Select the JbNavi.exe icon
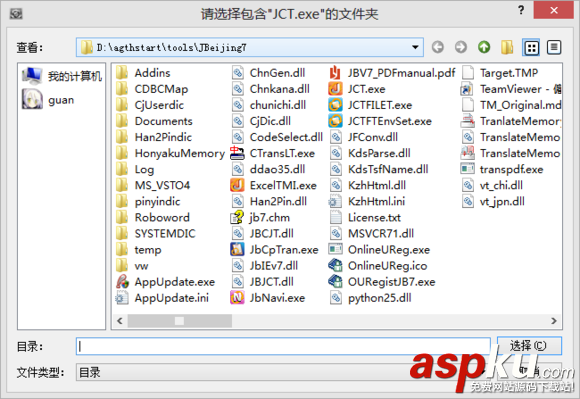Viewport: 580px width, 399px height. (x=237, y=298)
